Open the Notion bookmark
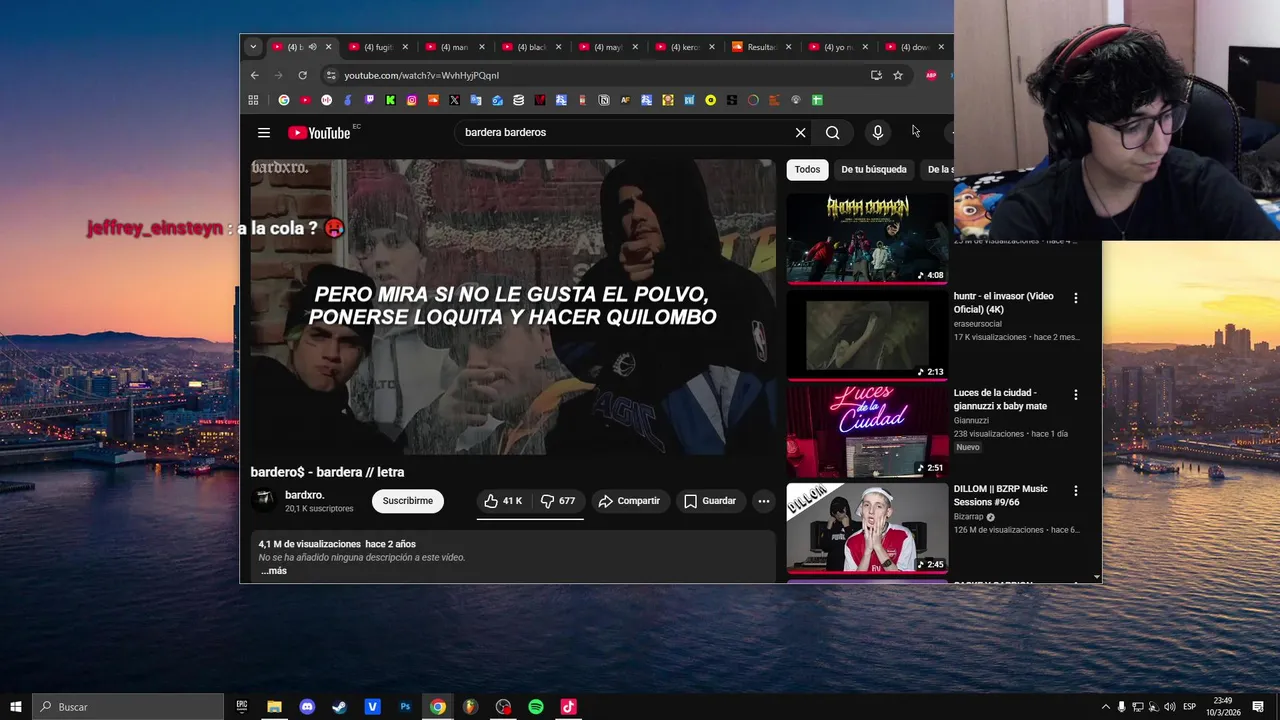Screen dimensions: 1280x720 604,100
